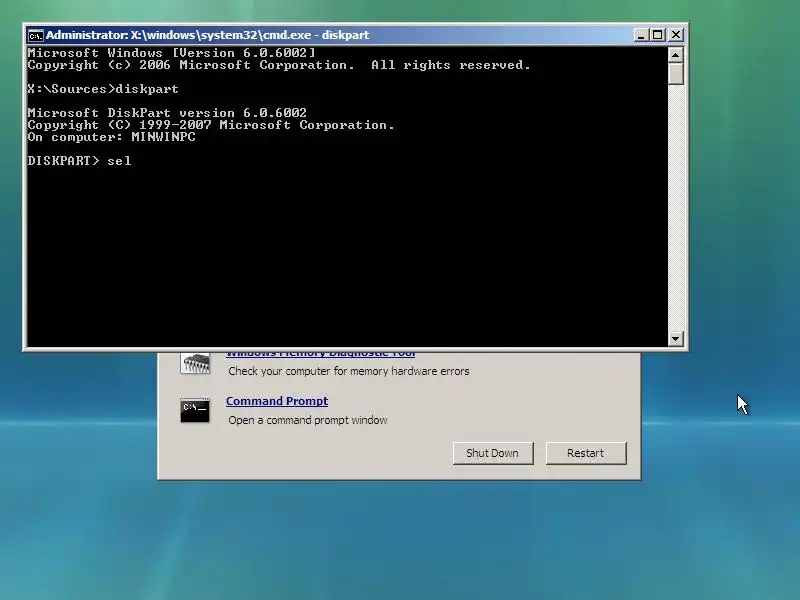Image resolution: width=800 pixels, height=600 pixels.
Task: Maximize the diskpart command window
Action: pyautogui.click(x=658, y=35)
